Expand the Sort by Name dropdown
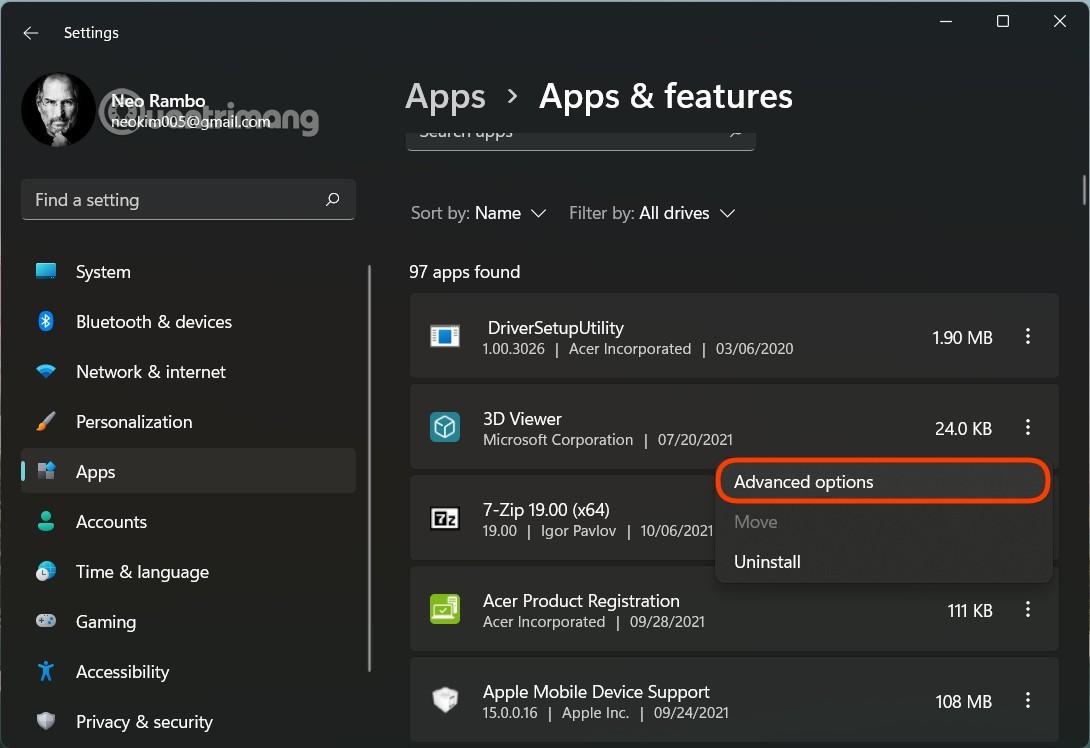This screenshot has height=748, width=1090. [x=479, y=213]
